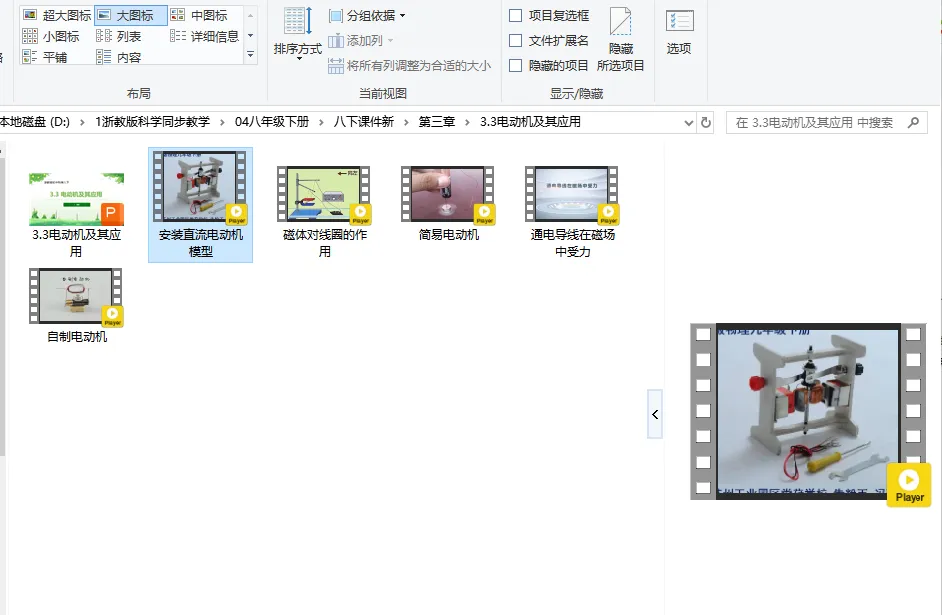Open folder options (选项)
This screenshot has height=615, width=942.
[679, 34]
